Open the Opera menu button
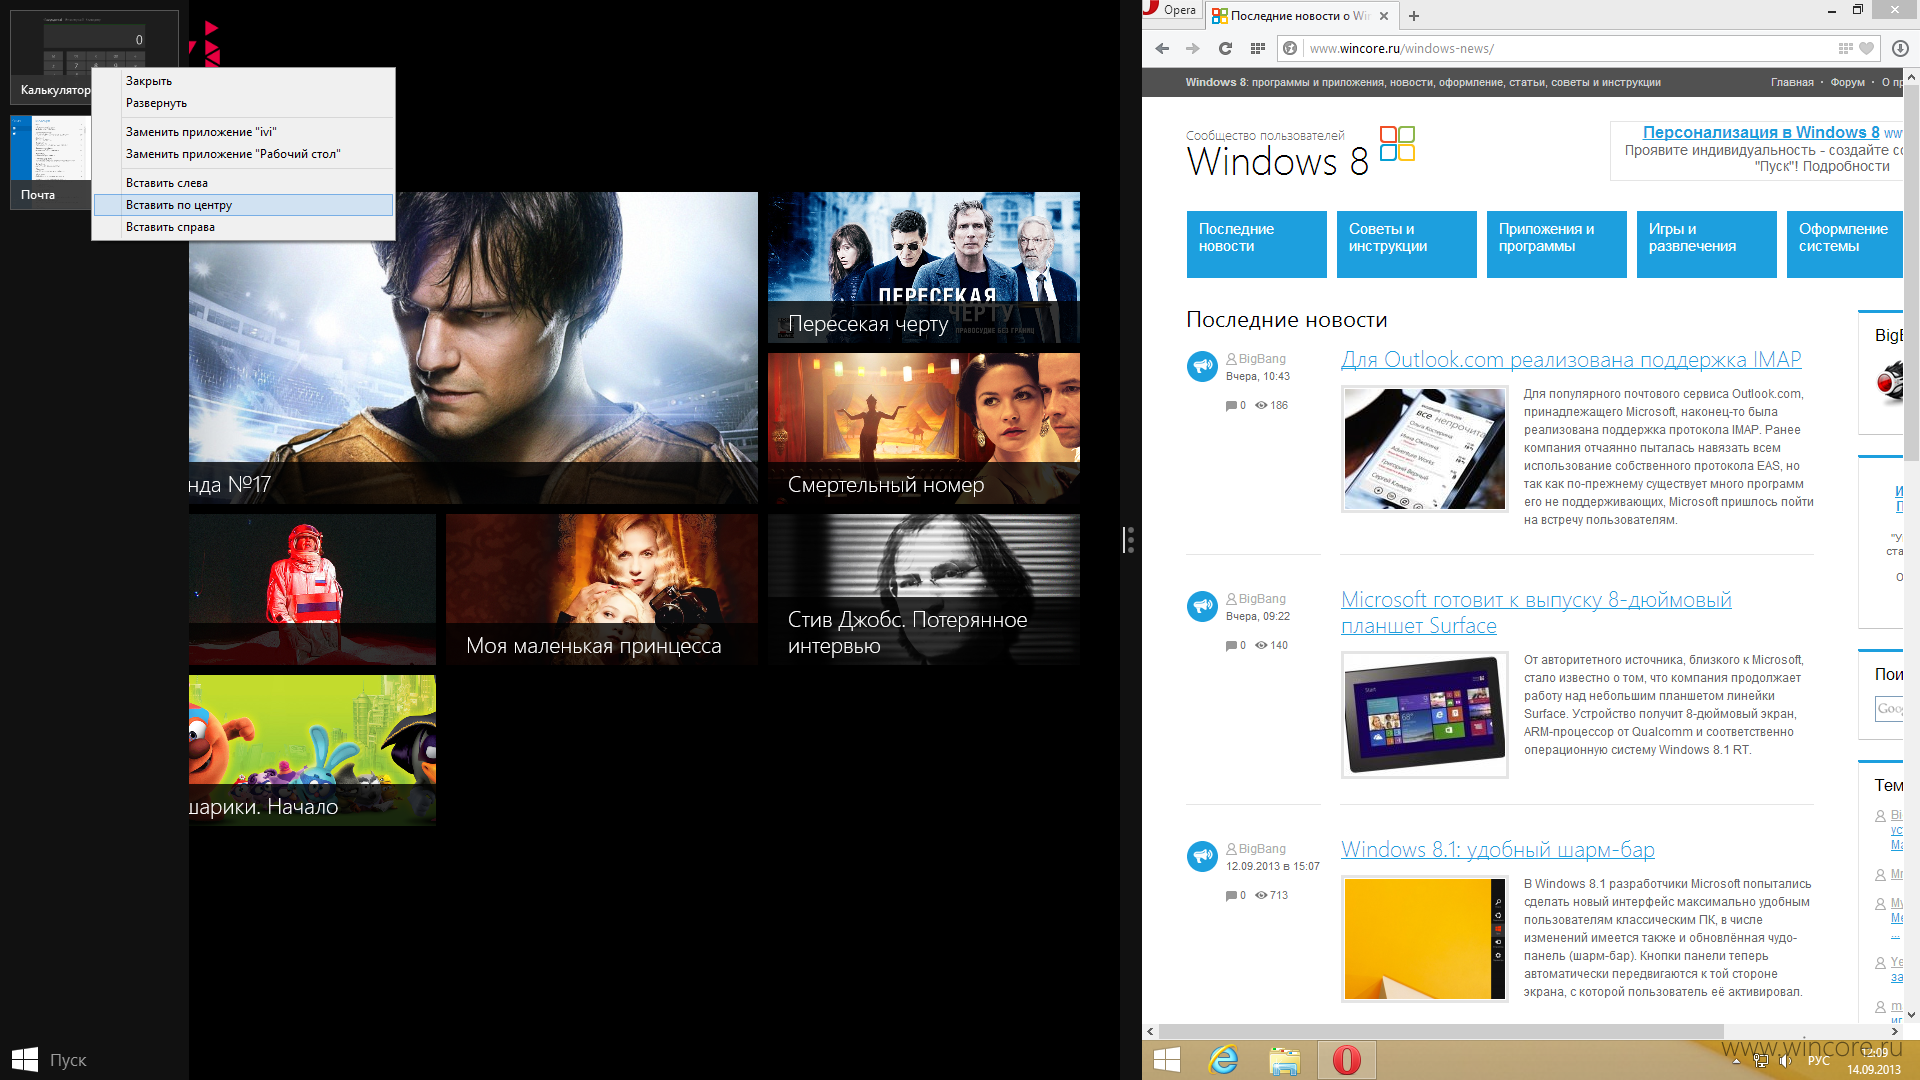The height and width of the screenshot is (1080, 1920). click(x=1172, y=10)
